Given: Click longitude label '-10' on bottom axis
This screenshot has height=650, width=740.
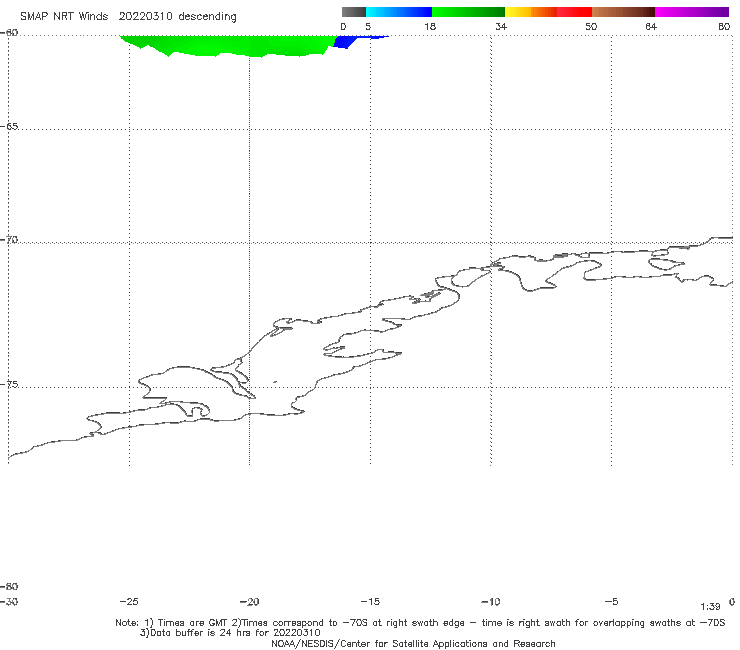Looking at the screenshot, I should tap(491, 602).
